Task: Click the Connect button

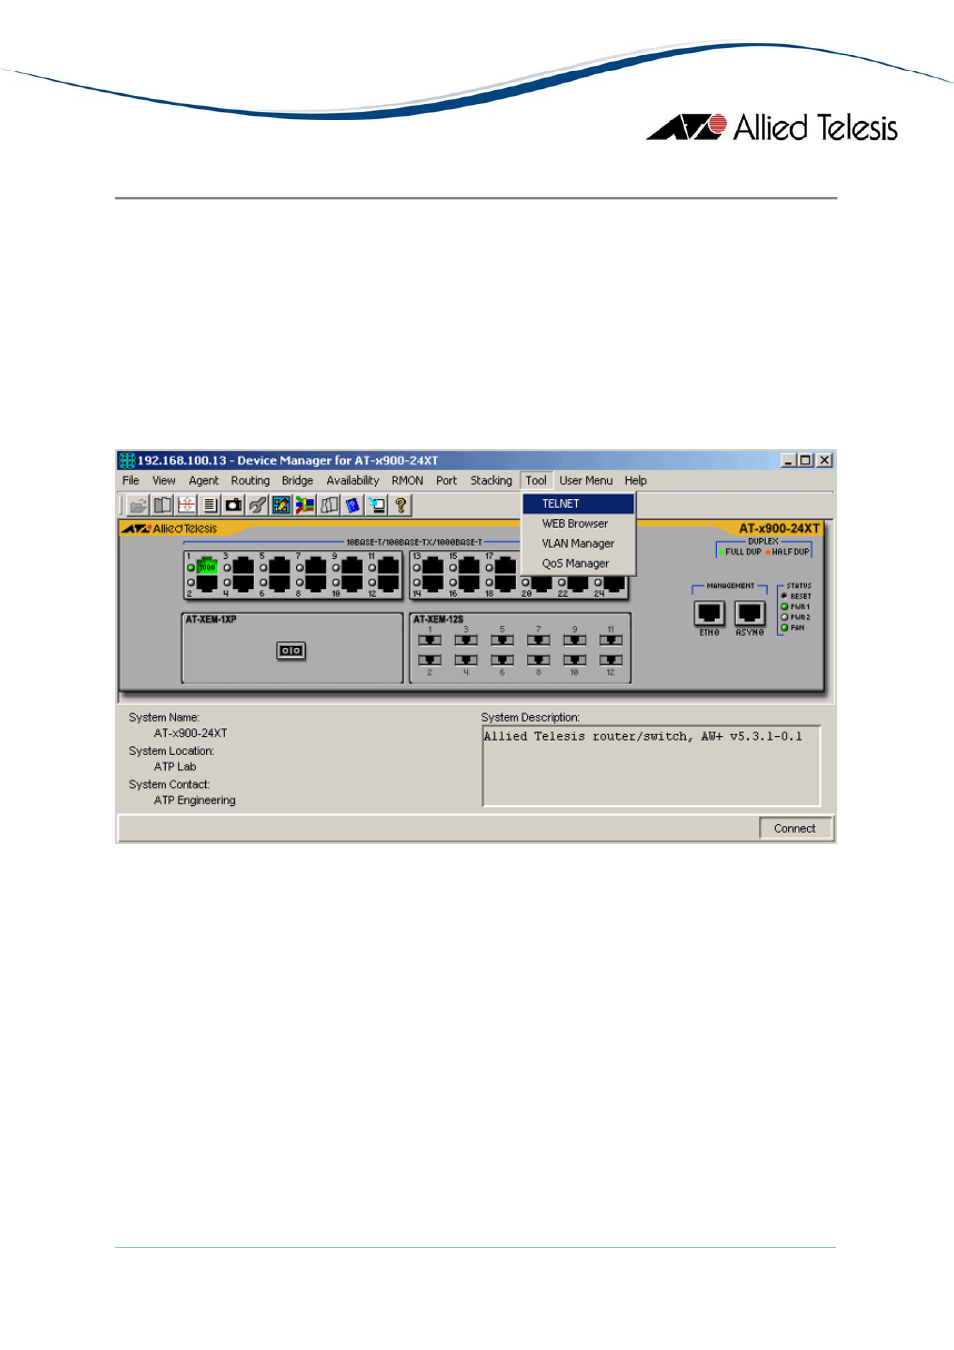Action: coord(795,829)
